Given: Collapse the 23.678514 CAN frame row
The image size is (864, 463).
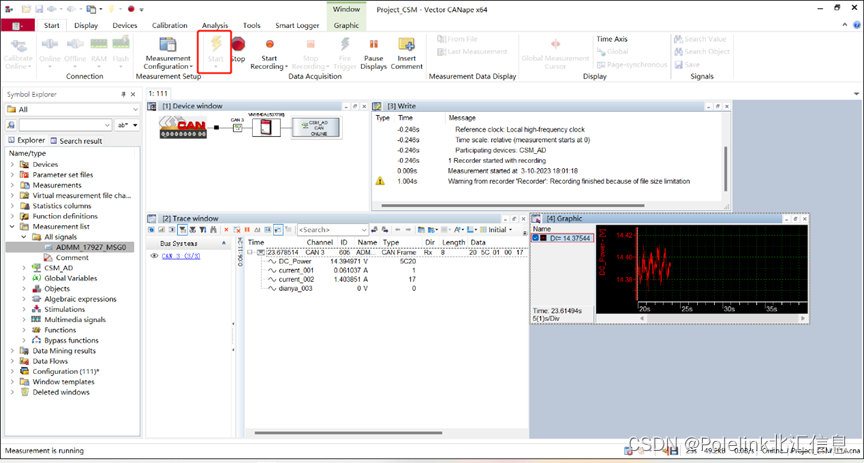Looking at the screenshot, I should [250, 252].
